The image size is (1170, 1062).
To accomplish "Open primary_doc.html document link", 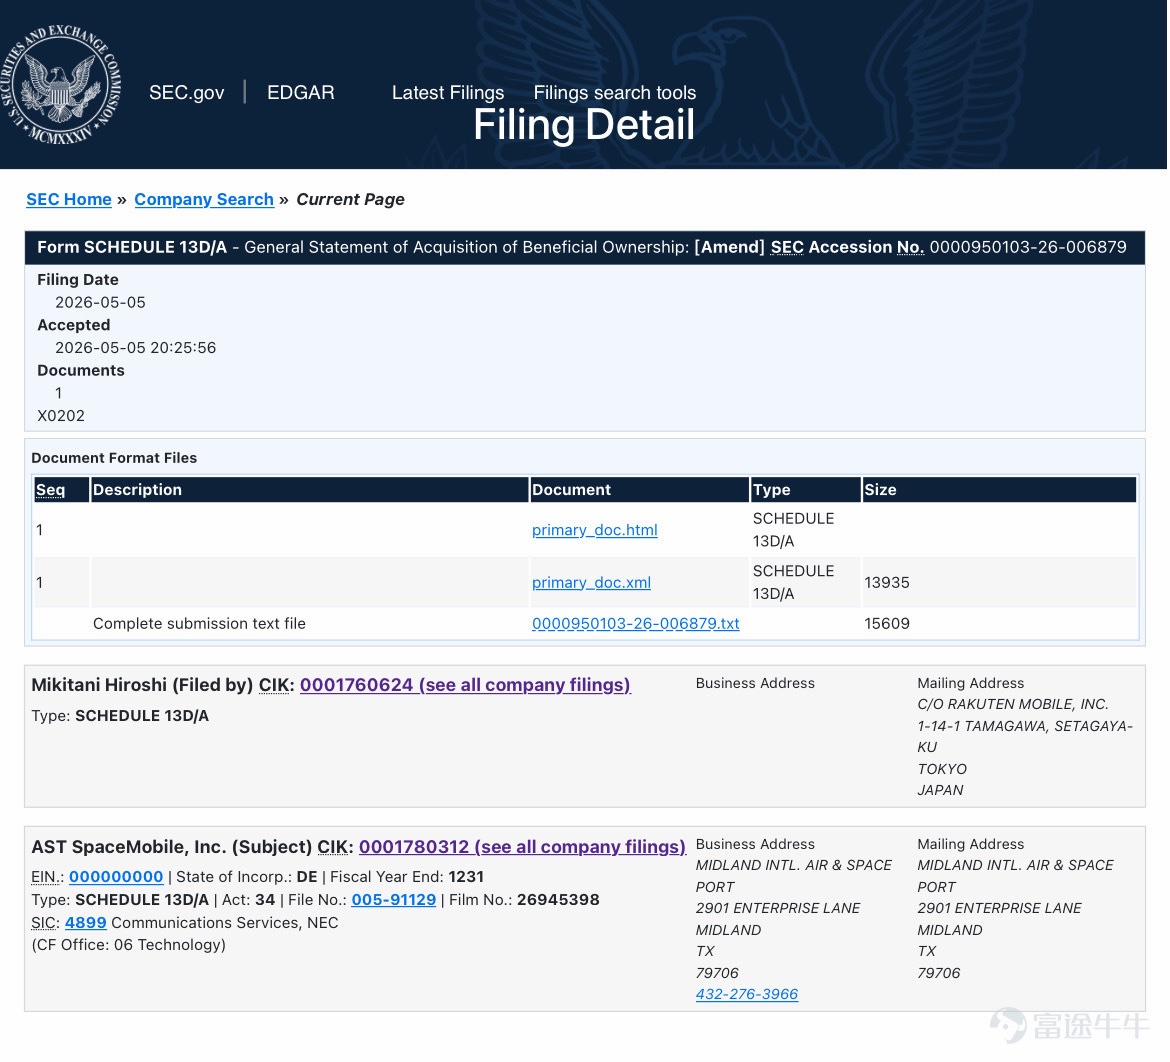I will point(595,530).
